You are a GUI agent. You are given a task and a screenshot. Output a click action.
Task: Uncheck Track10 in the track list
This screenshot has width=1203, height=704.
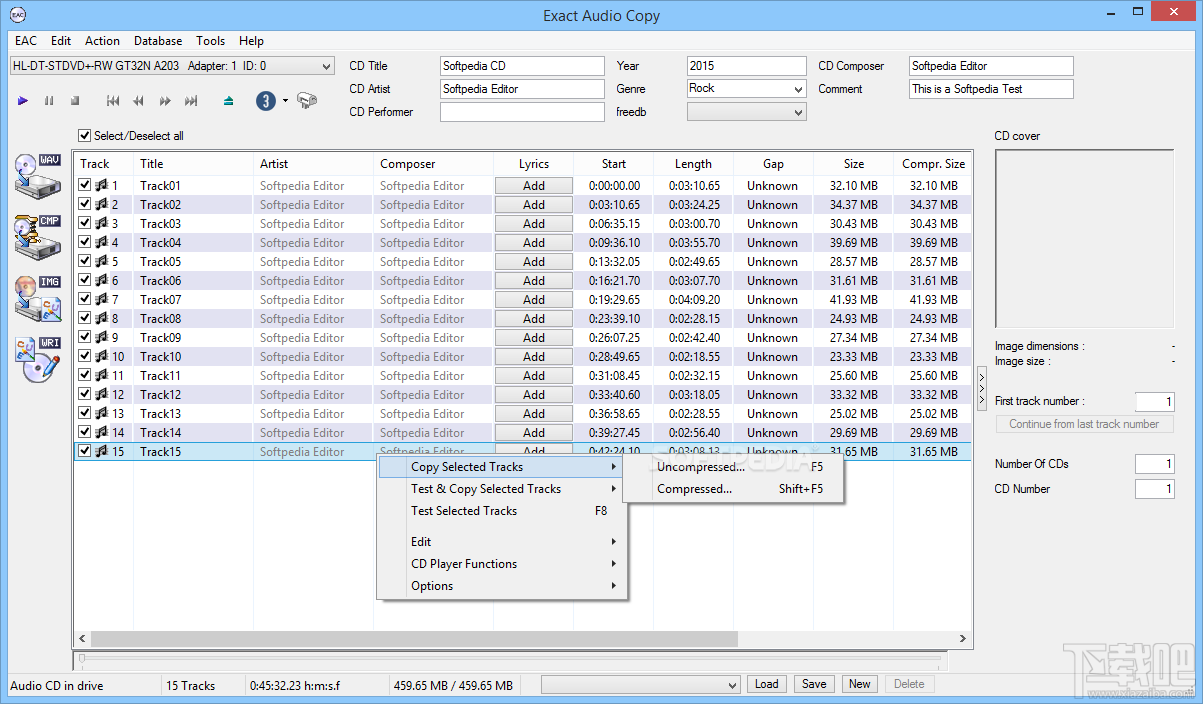click(x=85, y=356)
